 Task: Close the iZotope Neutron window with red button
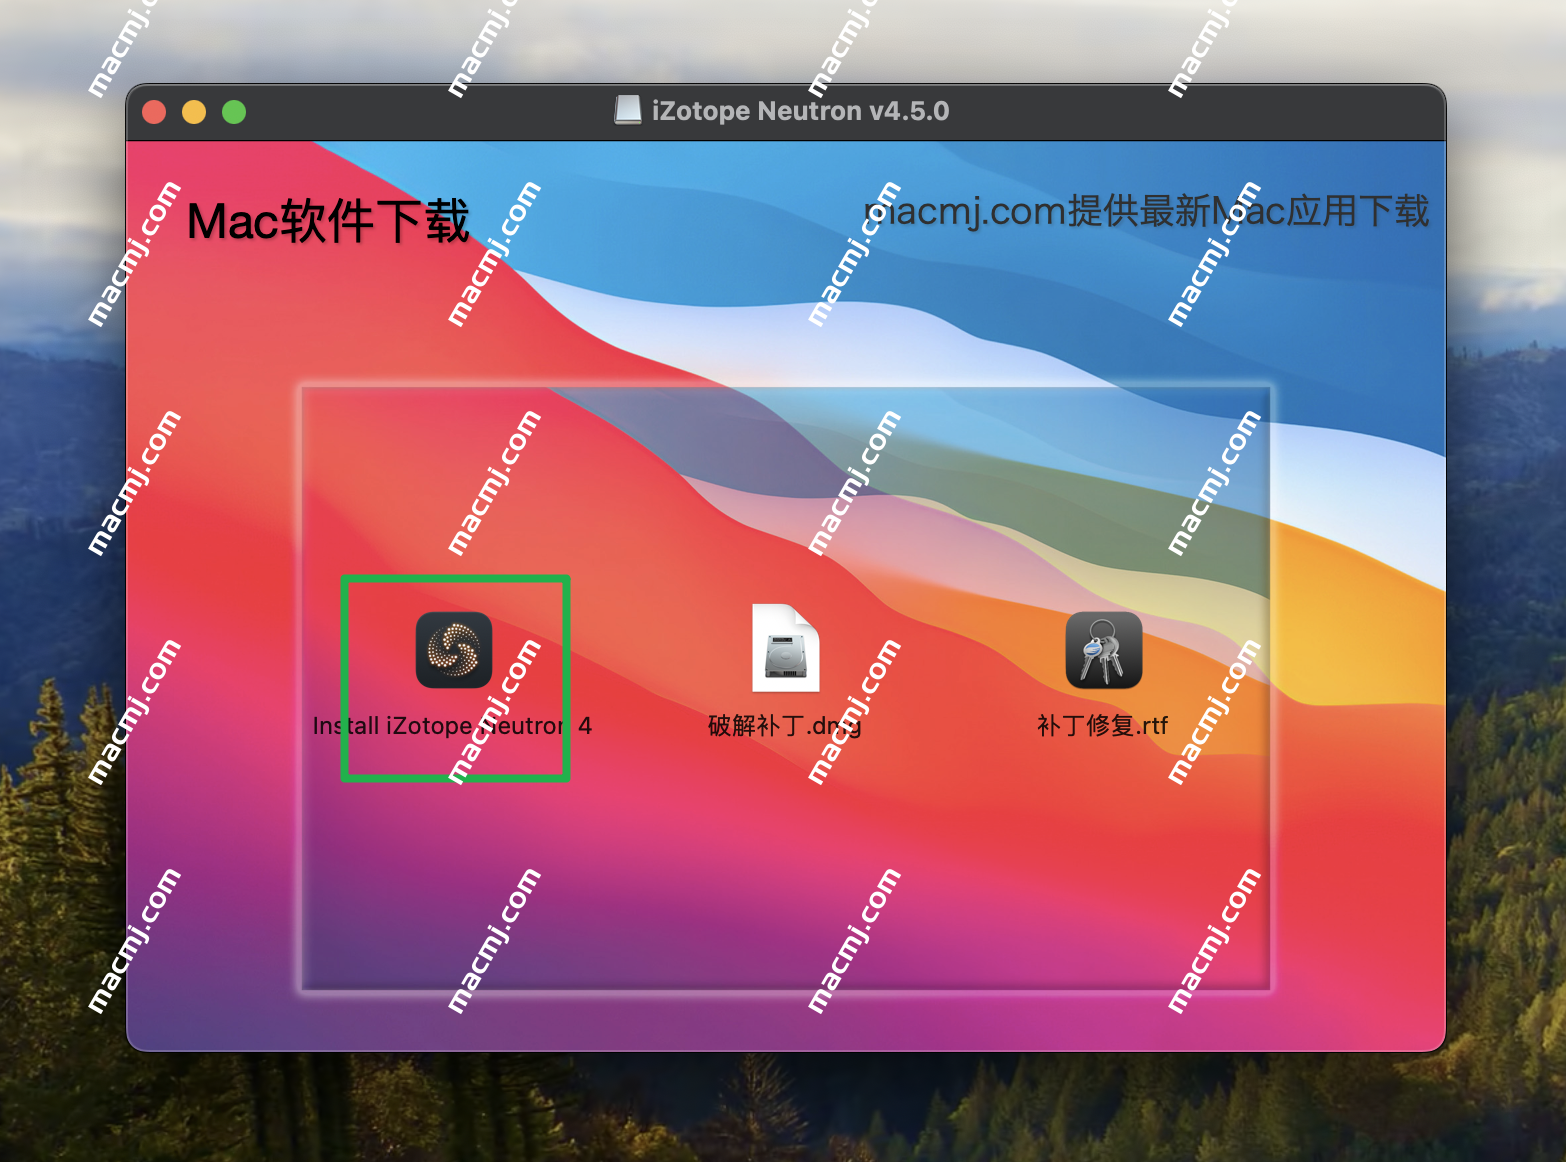click(154, 112)
